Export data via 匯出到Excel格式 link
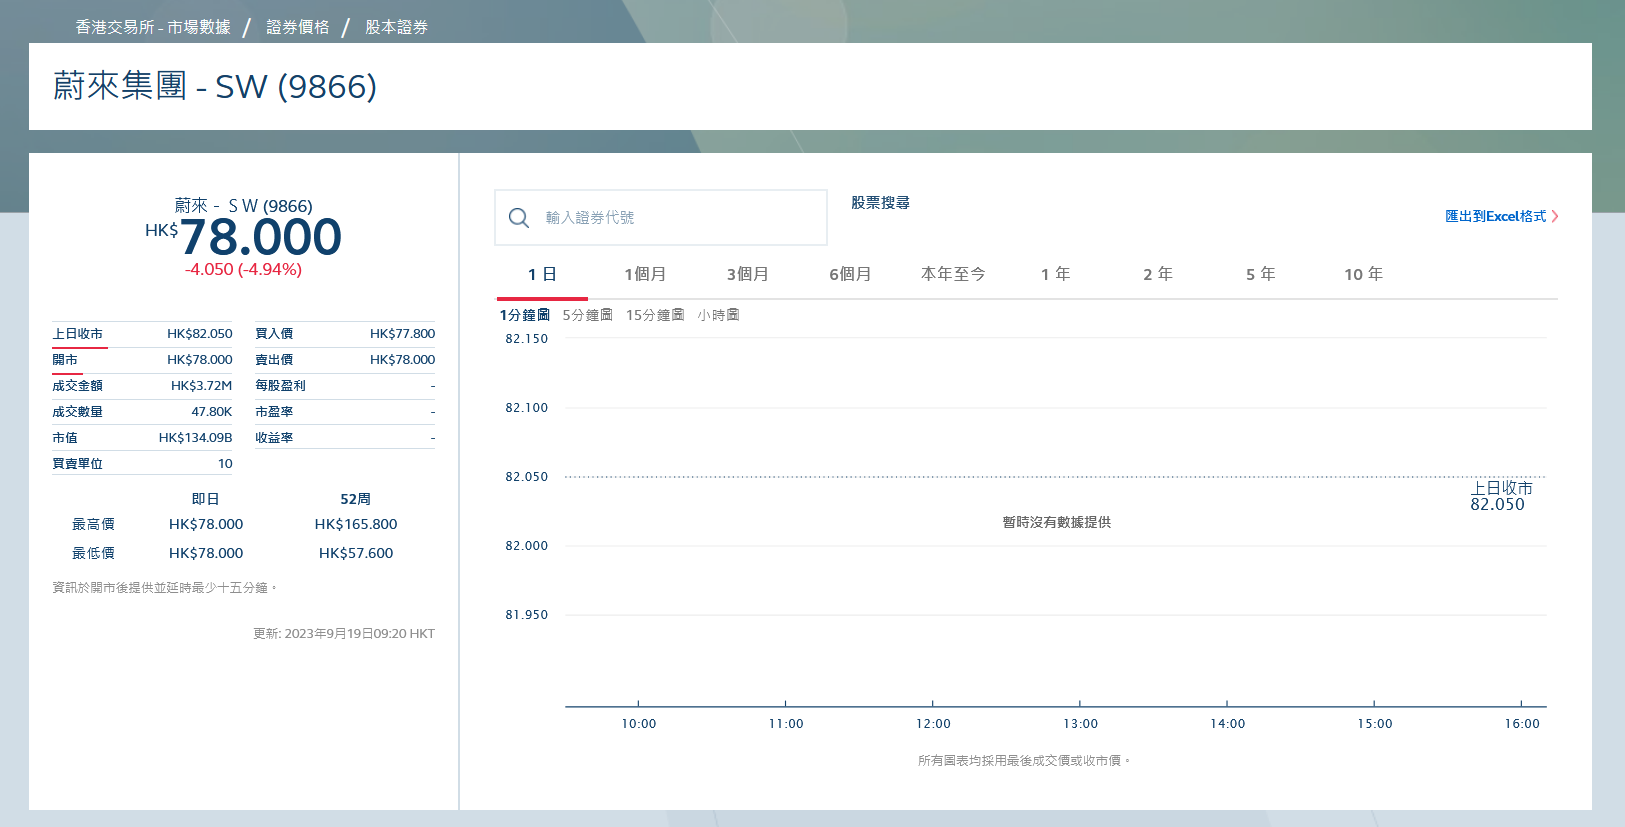1625x827 pixels. [x=1495, y=216]
